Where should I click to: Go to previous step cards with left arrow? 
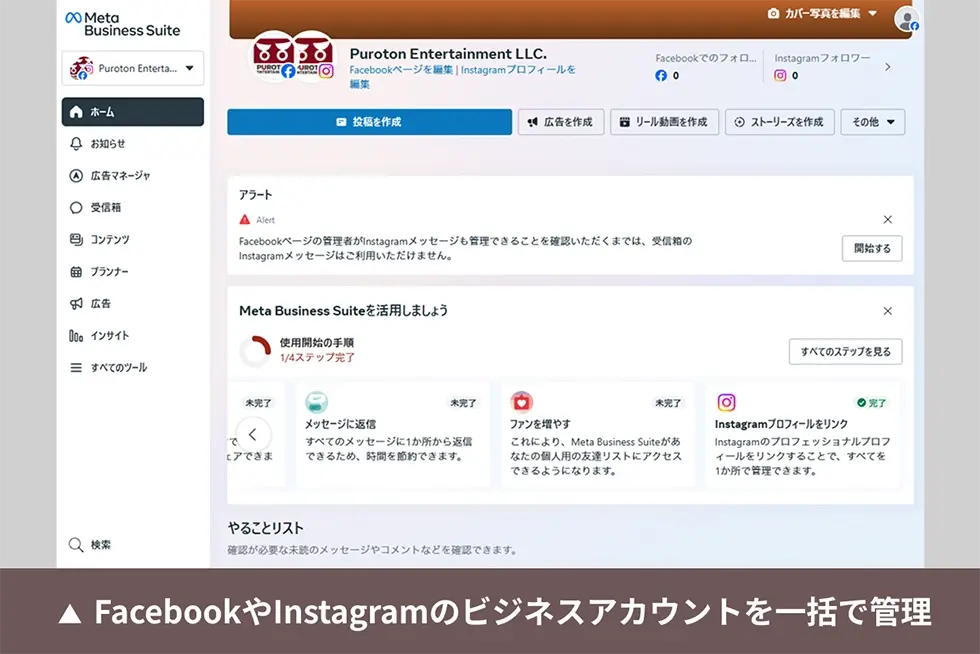coord(253,434)
